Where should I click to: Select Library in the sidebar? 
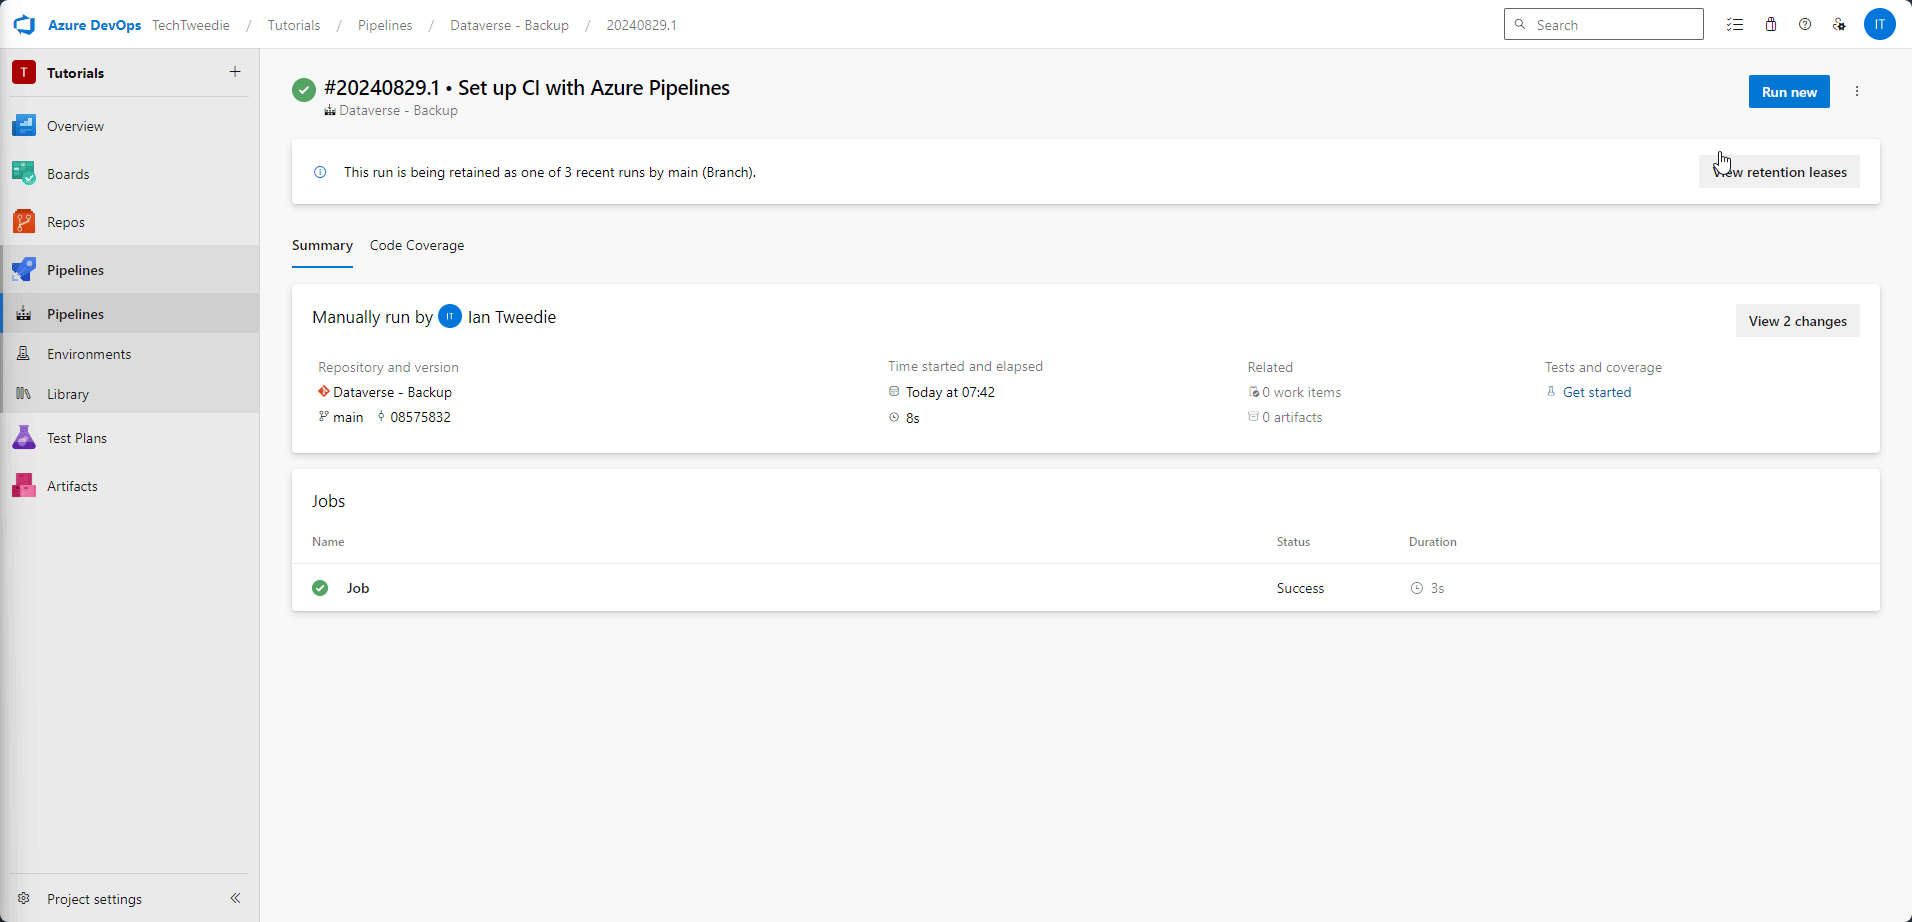[x=67, y=393]
